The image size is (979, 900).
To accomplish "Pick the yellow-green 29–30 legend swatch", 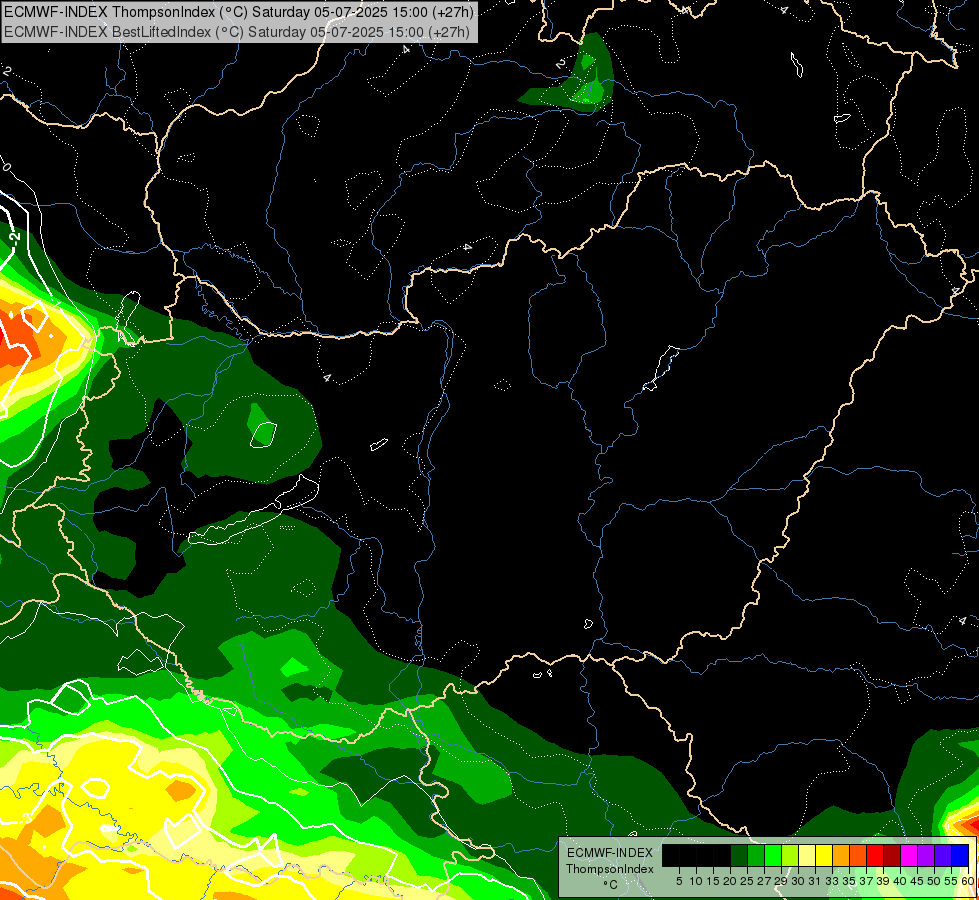I will (x=790, y=855).
